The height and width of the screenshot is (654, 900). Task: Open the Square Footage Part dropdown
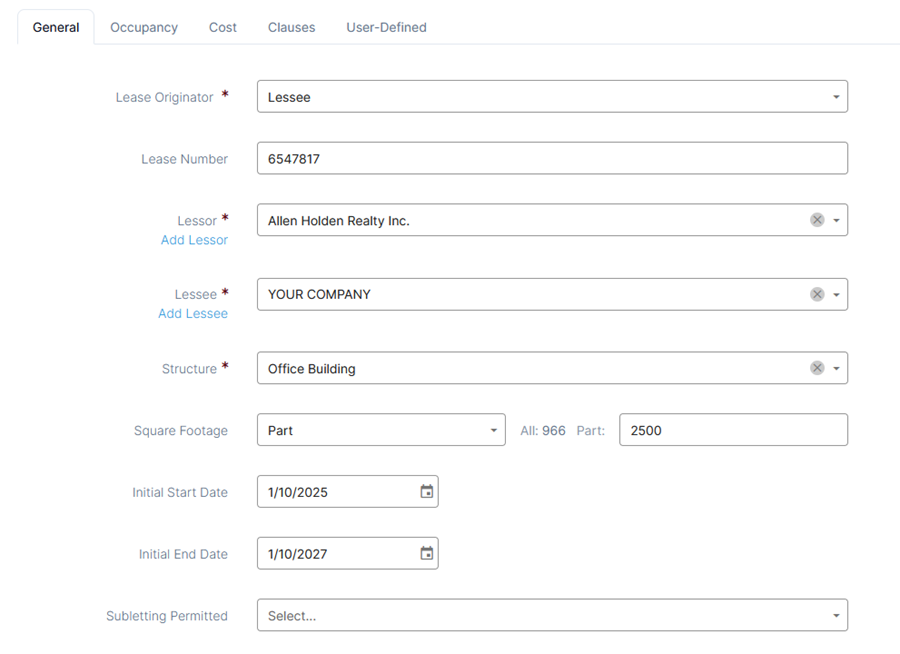pyautogui.click(x=381, y=430)
